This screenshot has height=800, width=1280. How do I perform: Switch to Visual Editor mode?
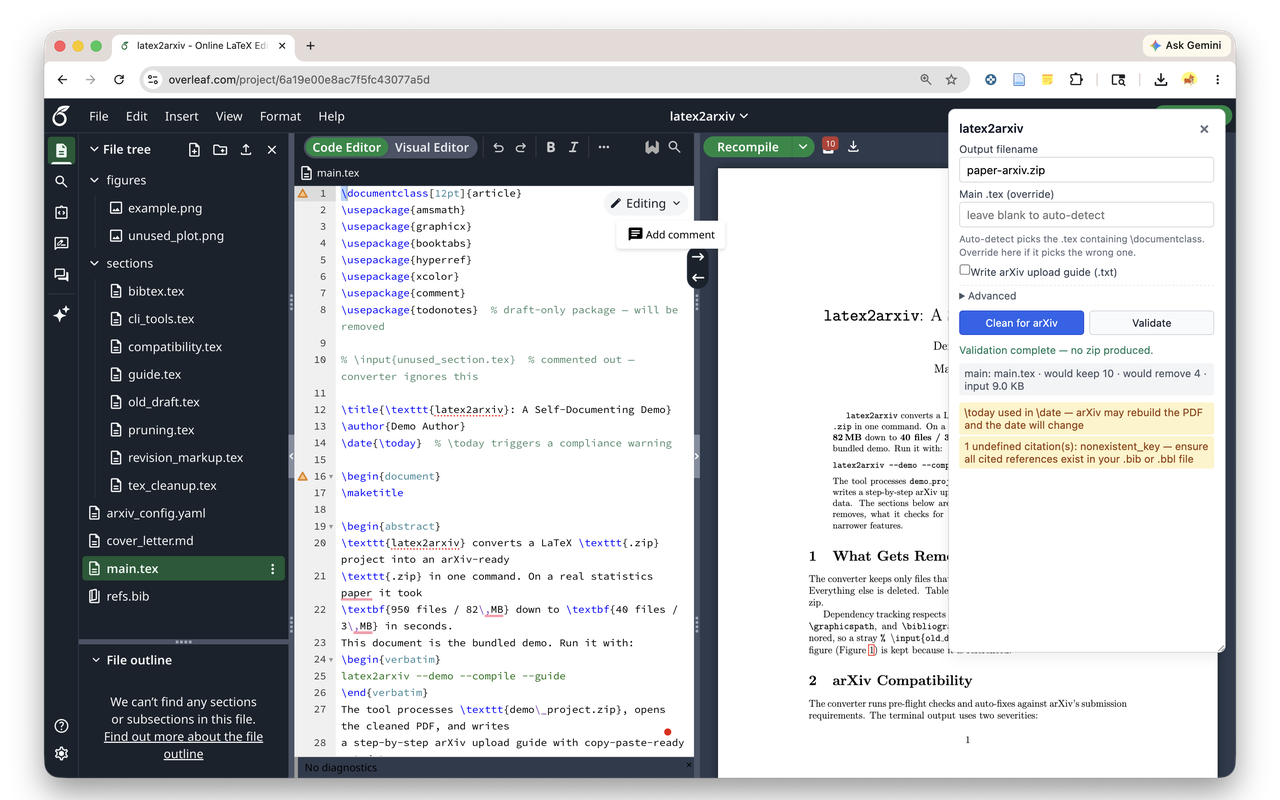point(431,147)
